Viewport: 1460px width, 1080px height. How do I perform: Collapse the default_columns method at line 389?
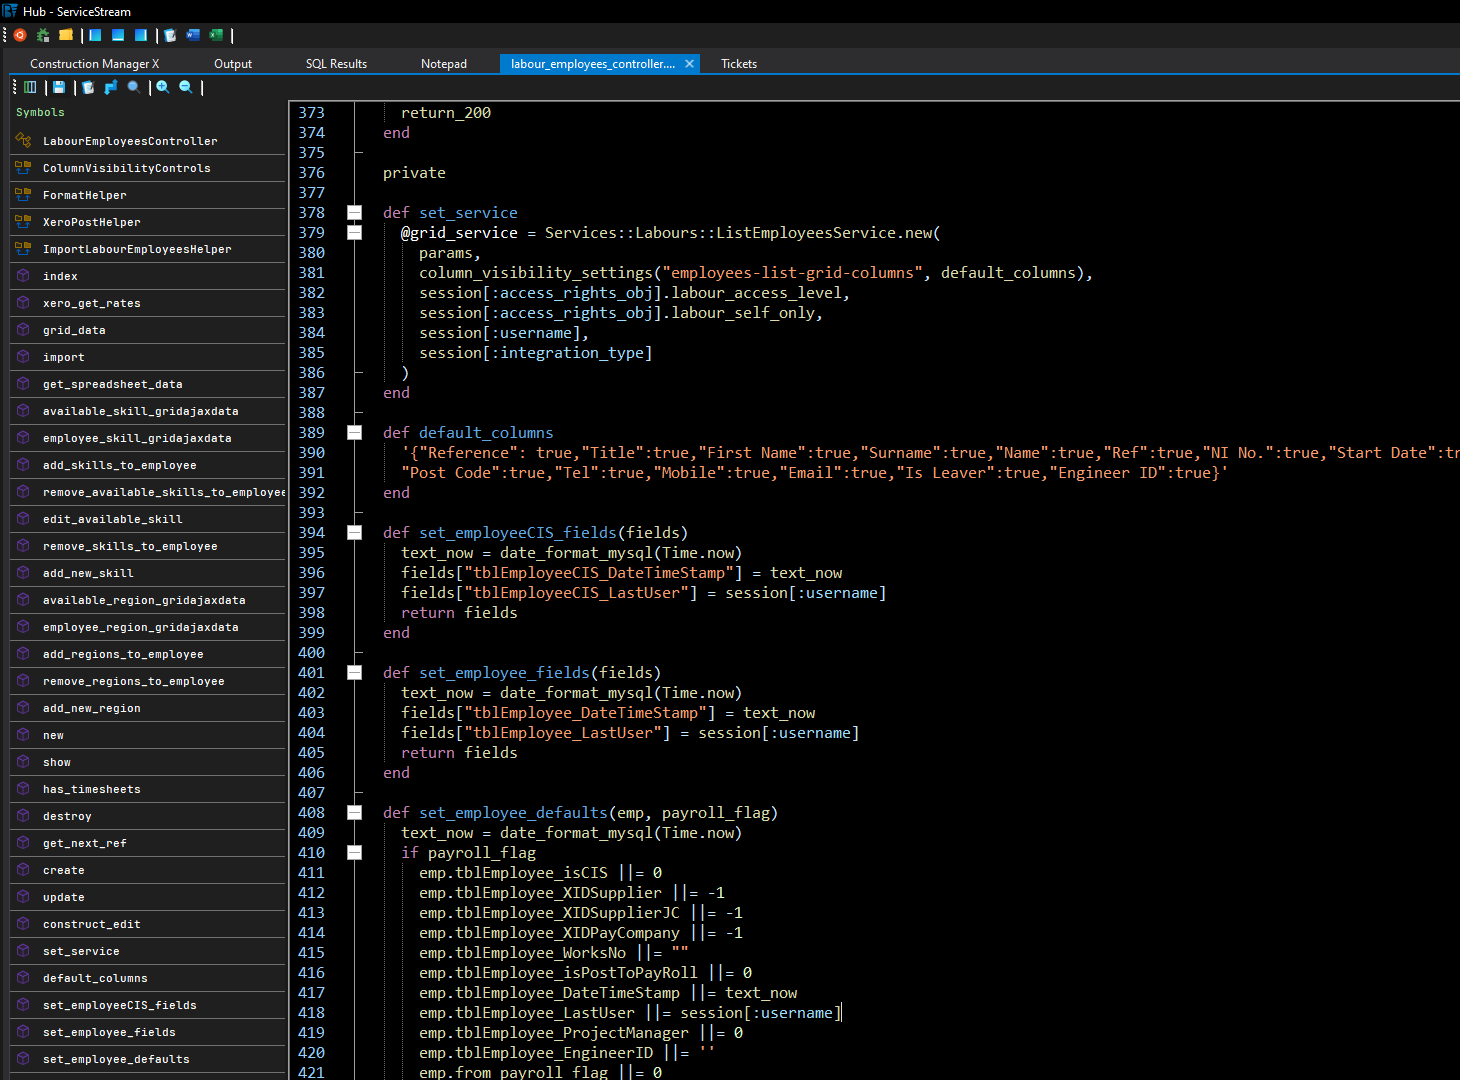coord(354,432)
